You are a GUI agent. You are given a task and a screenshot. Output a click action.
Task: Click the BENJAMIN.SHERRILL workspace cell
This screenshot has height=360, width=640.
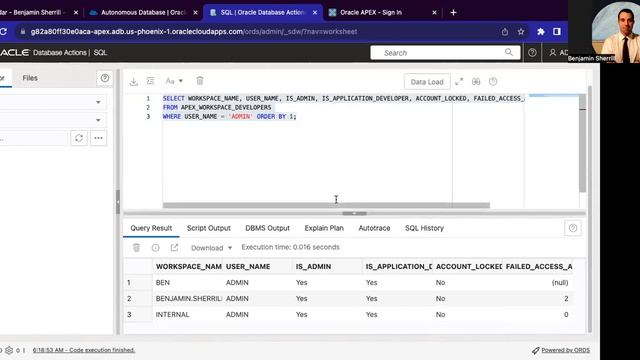click(188, 298)
